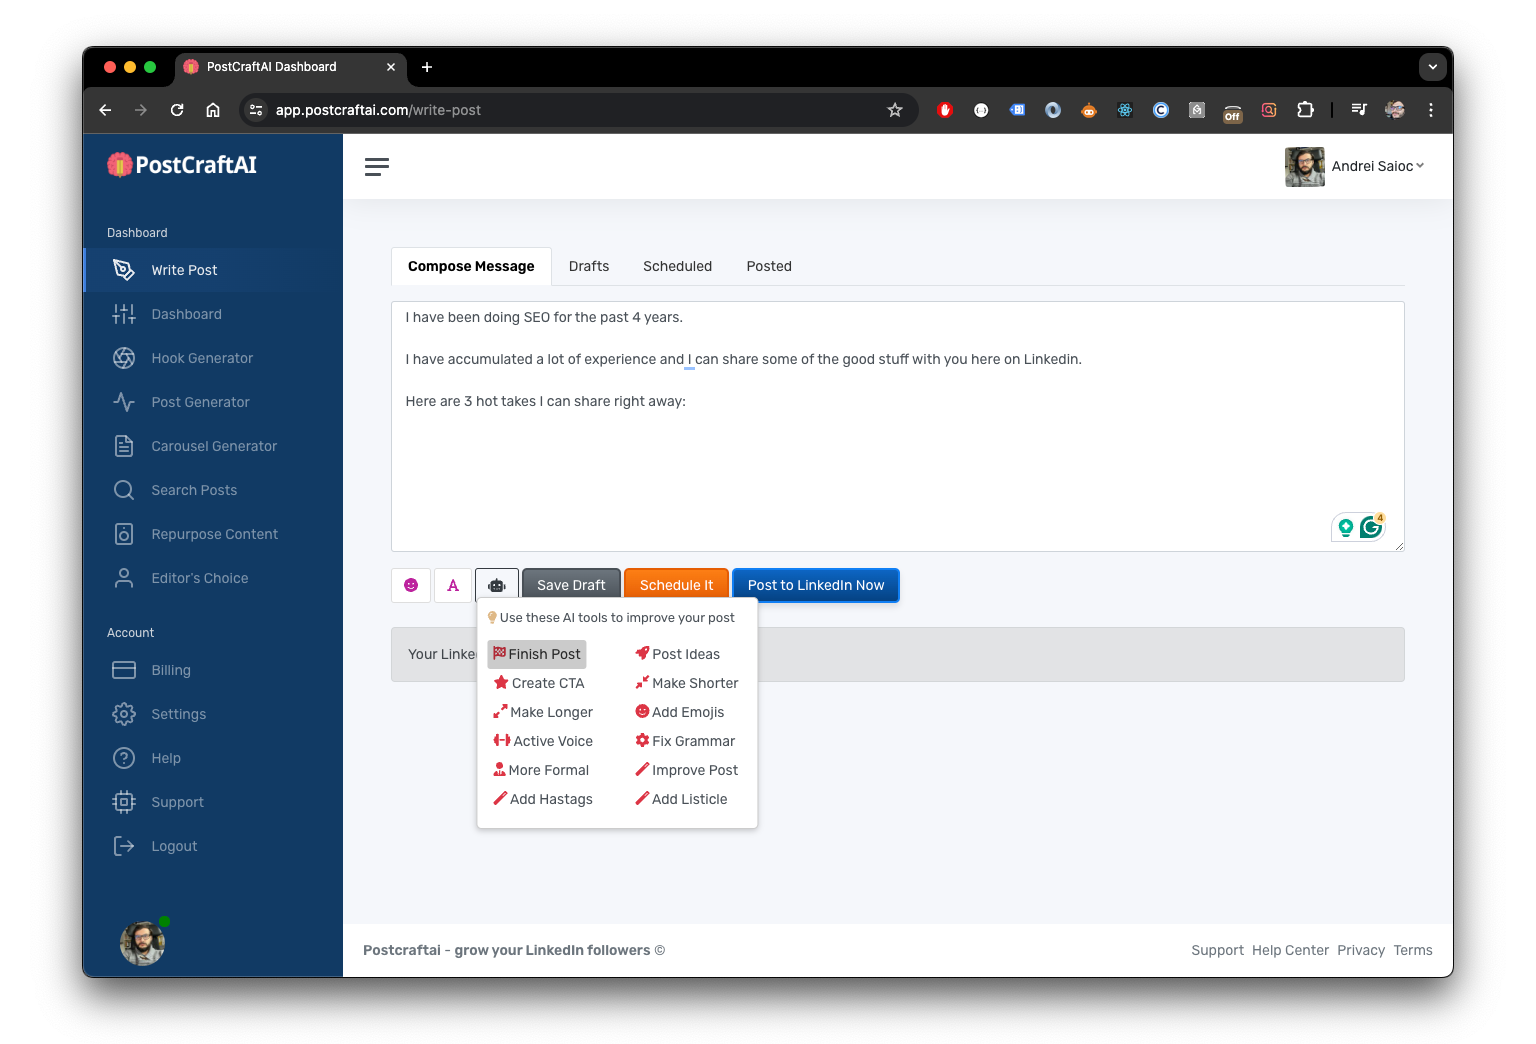Open the hamburger sidebar menu icon
This screenshot has height=1044, width=1536.
click(376, 167)
